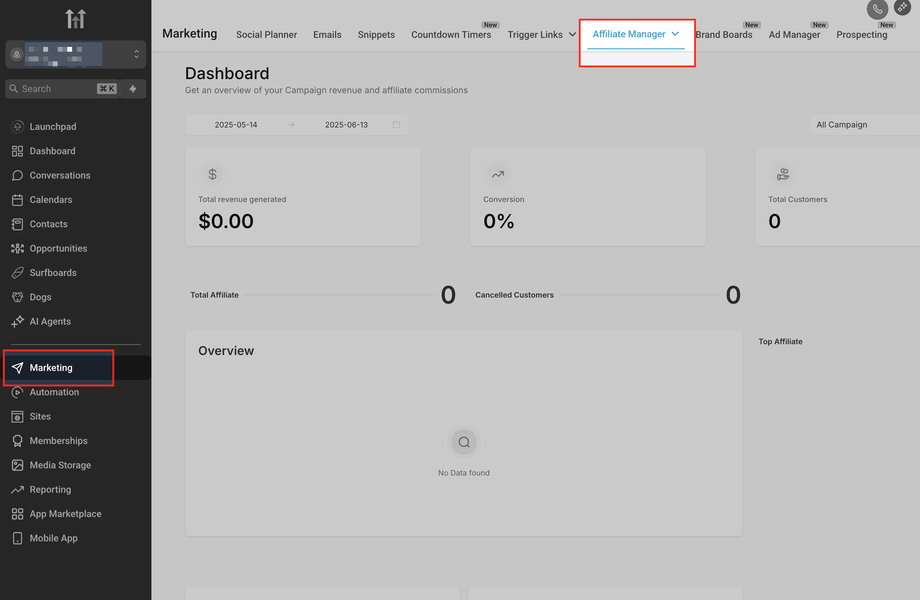The width and height of the screenshot is (920, 600).
Task: Switch to the Ad Manager tab
Action: pos(794,35)
